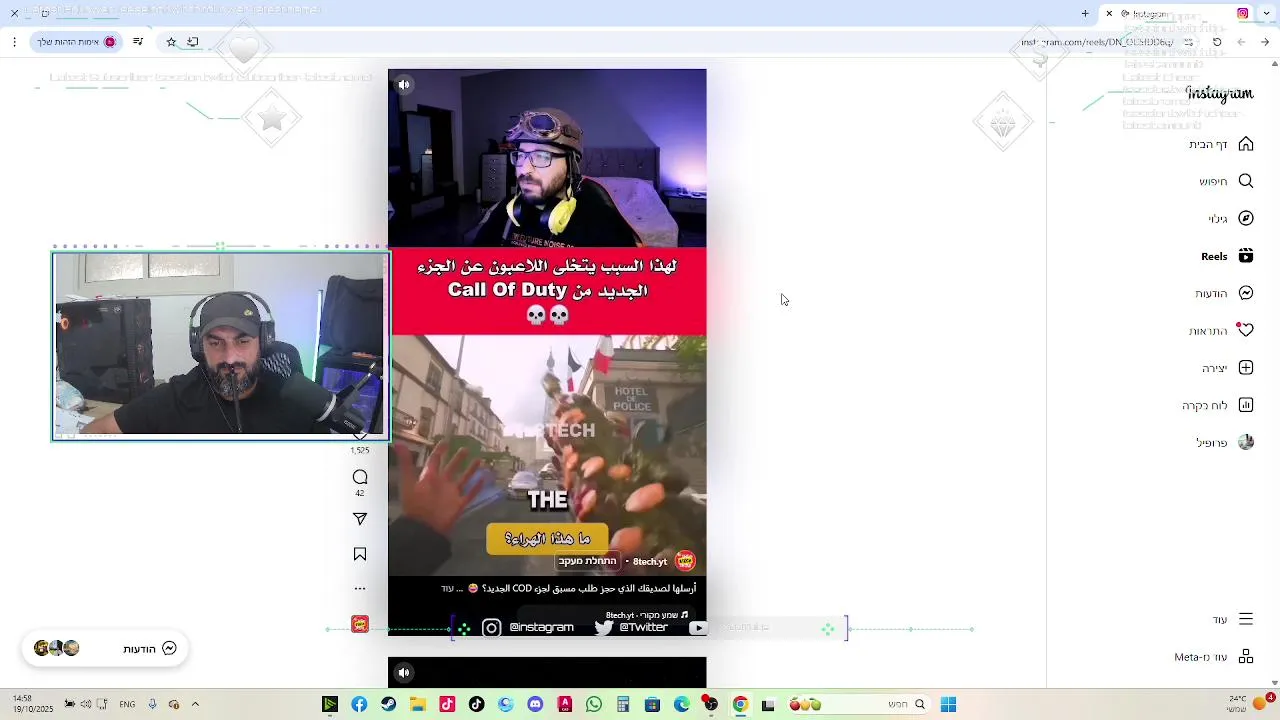
Task: Show hidden system tray icons chevron
Action: (x=195, y=704)
